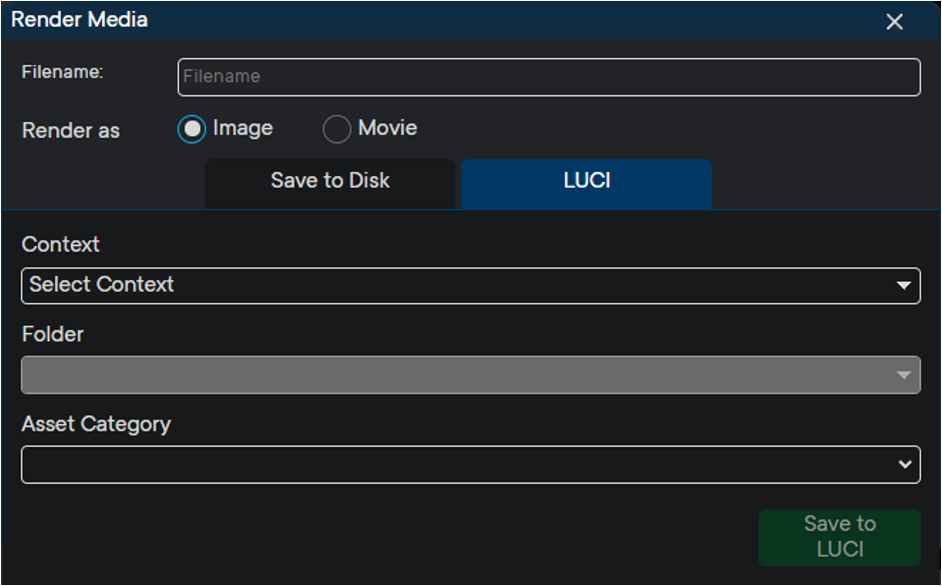The width and height of the screenshot is (942, 586).
Task: Click the Folder dropdown arrow icon
Action: (x=903, y=376)
